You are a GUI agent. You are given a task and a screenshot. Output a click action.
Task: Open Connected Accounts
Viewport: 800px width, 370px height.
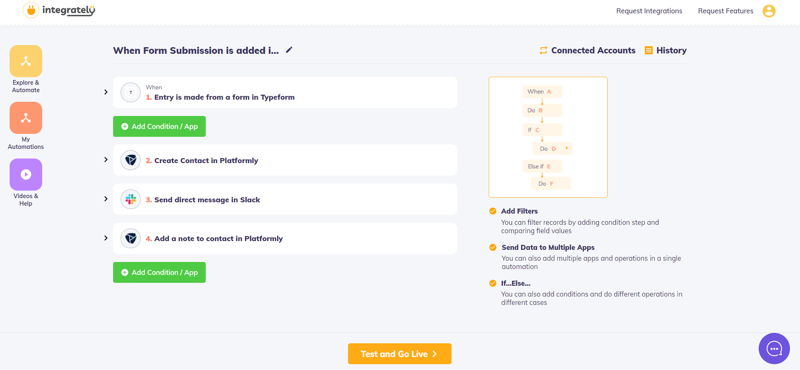pyautogui.click(x=587, y=50)
